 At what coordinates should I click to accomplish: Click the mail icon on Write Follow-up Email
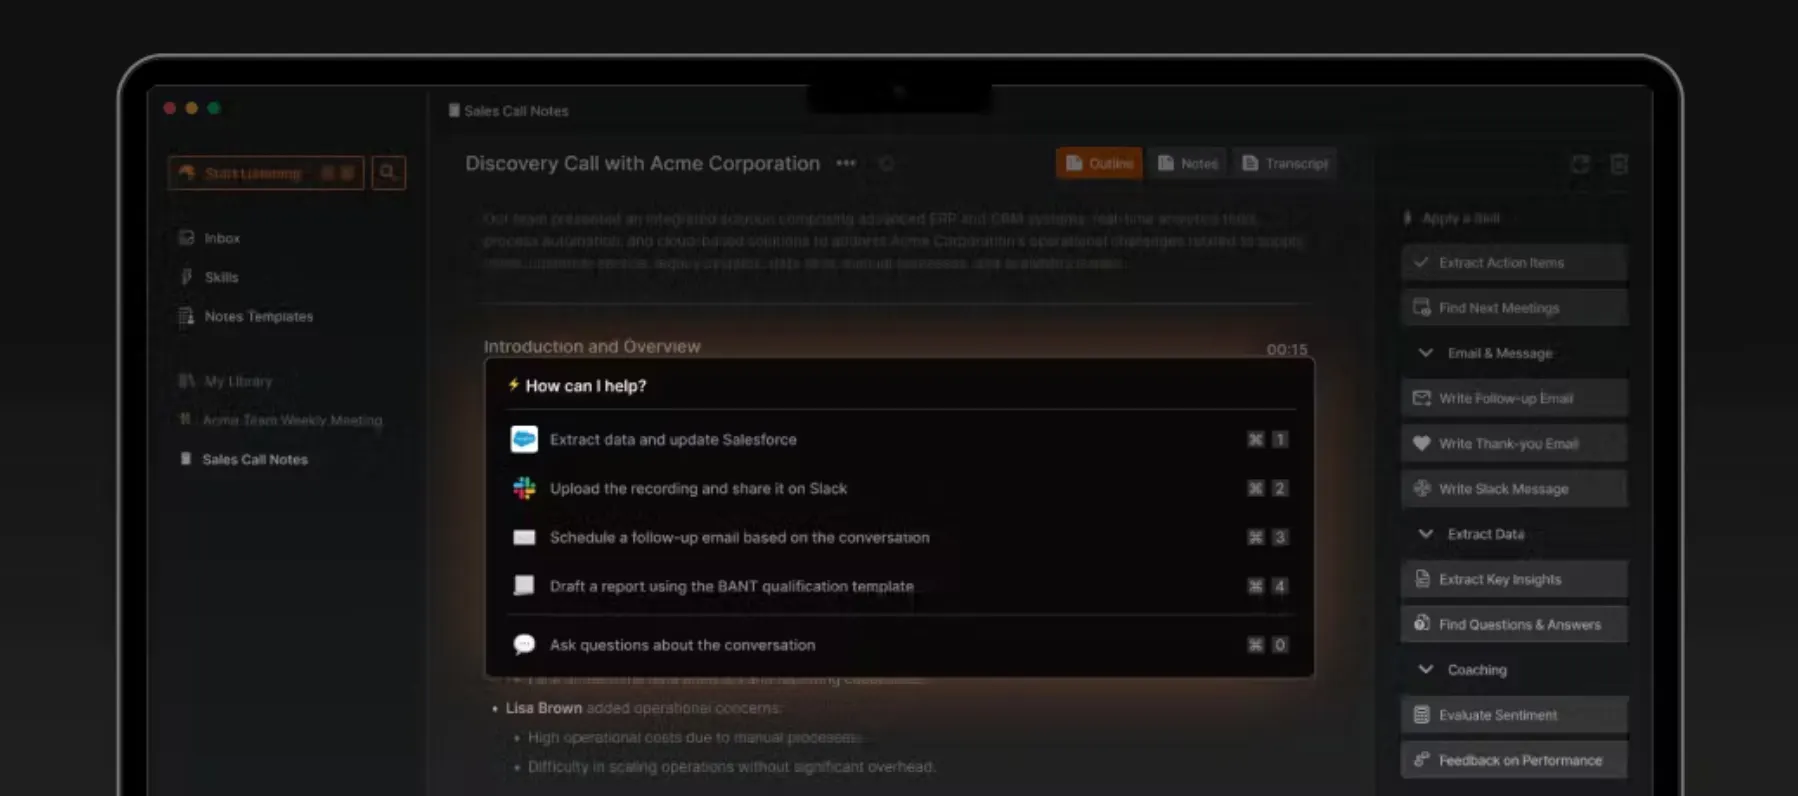coord(1421,398)
